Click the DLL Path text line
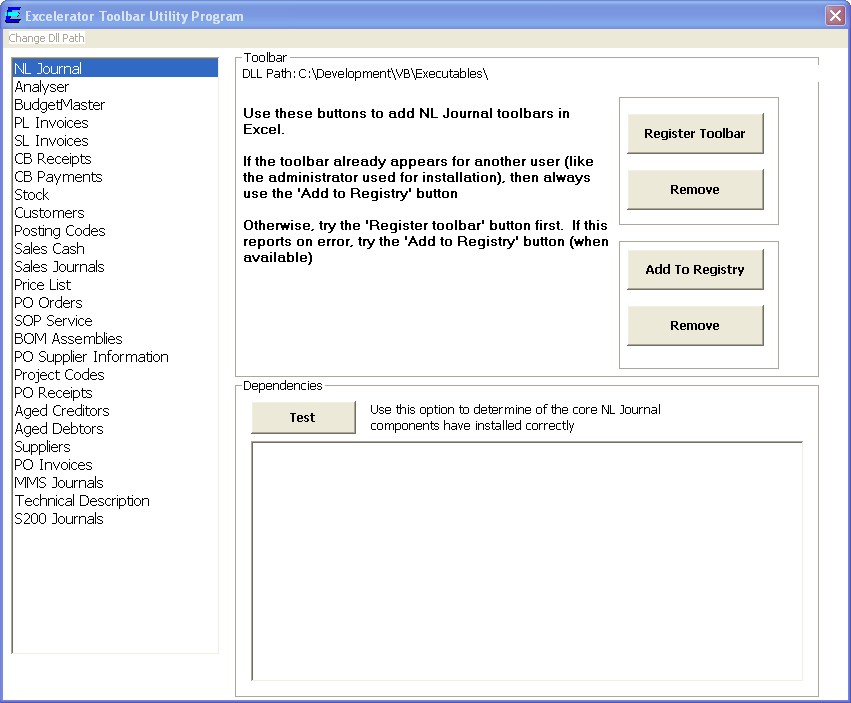851x703 pixels. coord(365,73)
